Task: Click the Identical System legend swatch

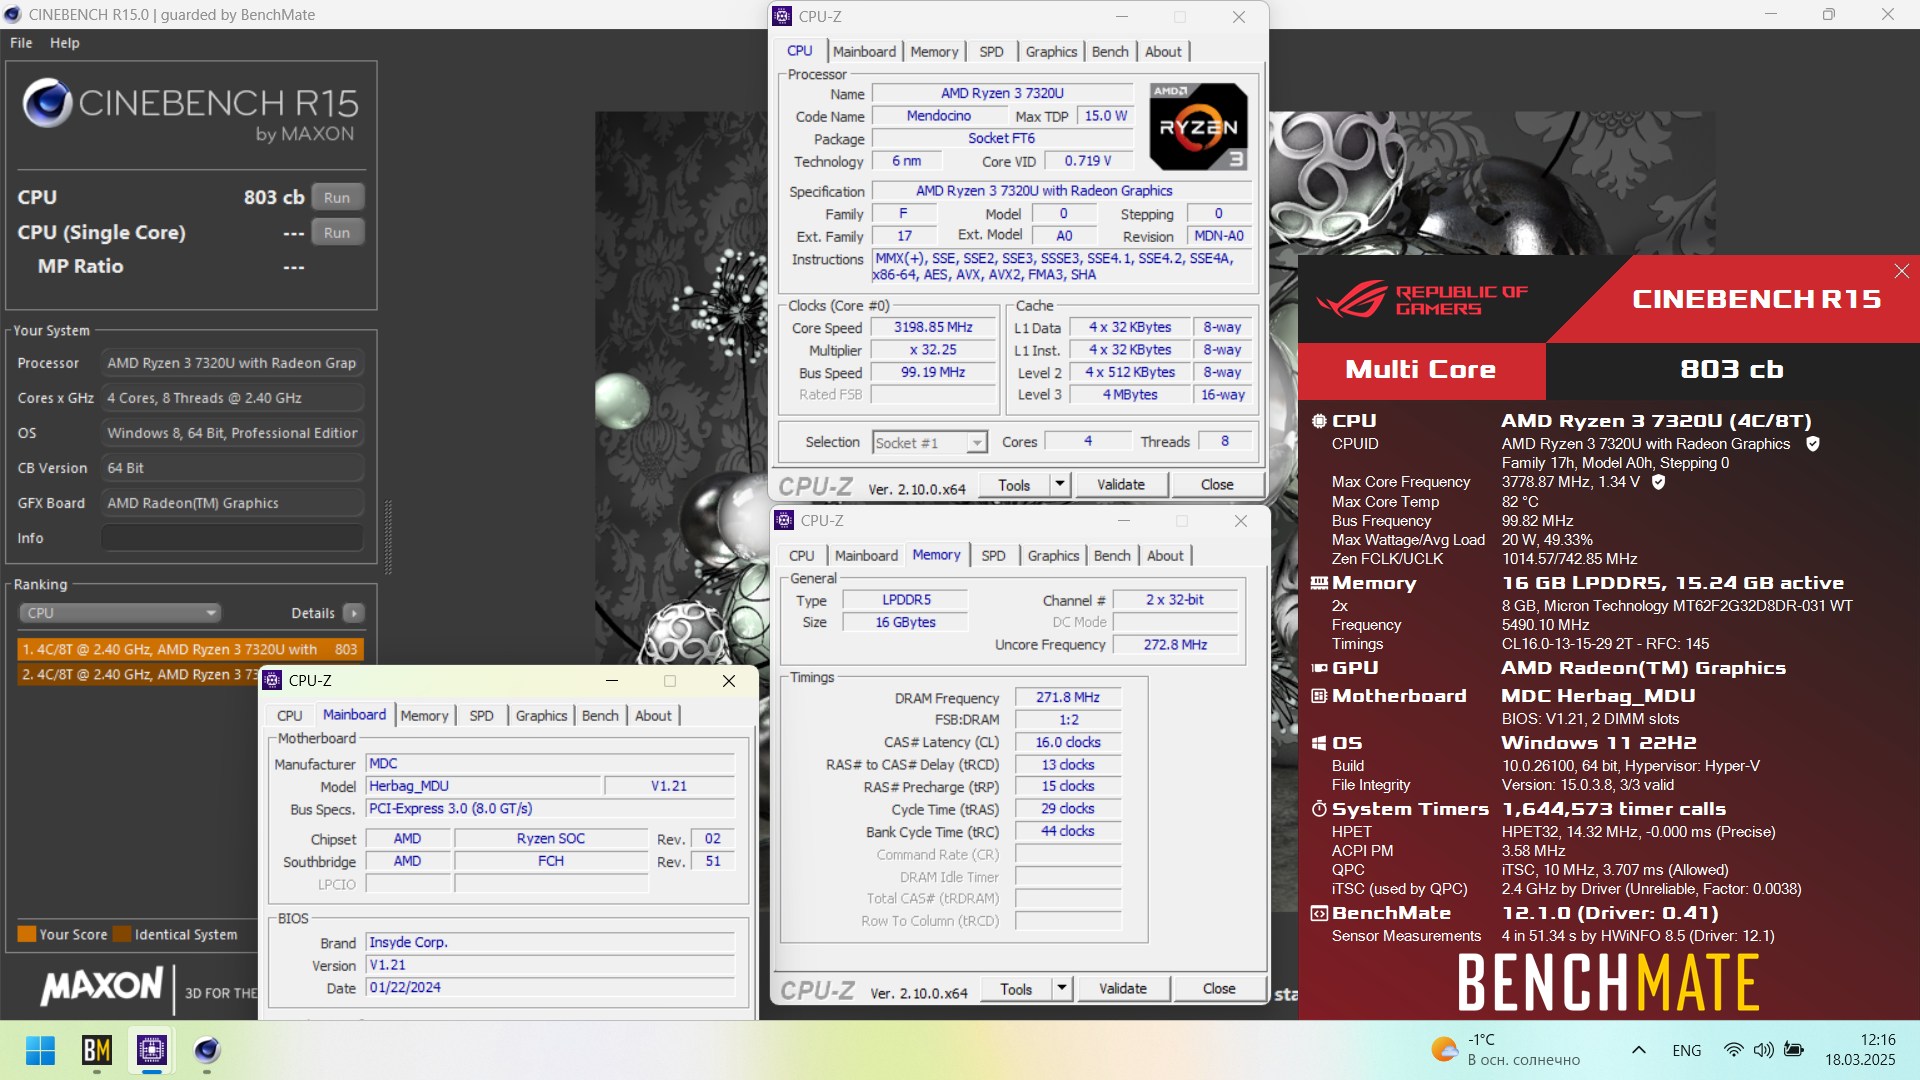Action: coord(122,934)
